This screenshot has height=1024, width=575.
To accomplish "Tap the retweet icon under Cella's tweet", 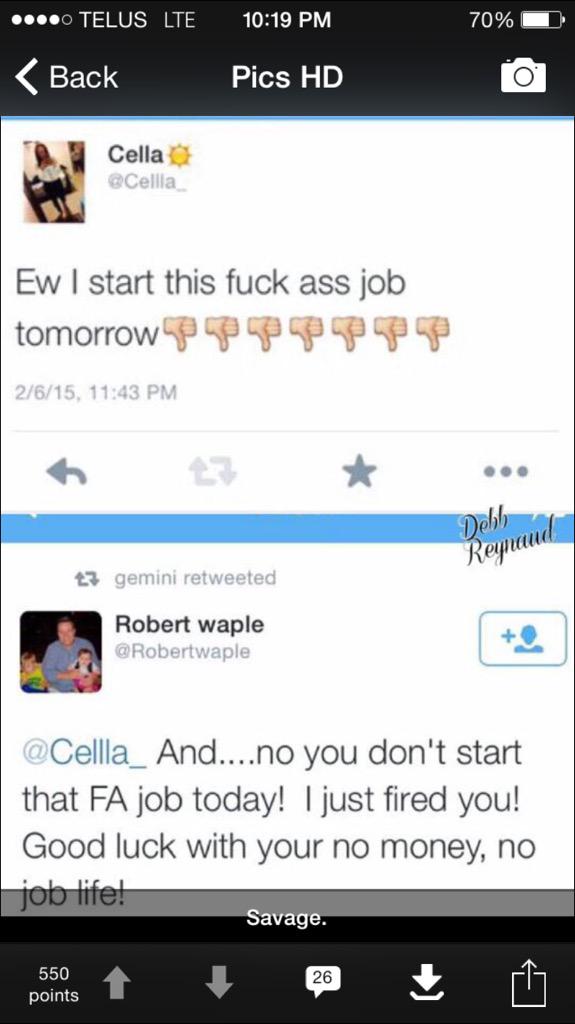I will click(213, 471).
